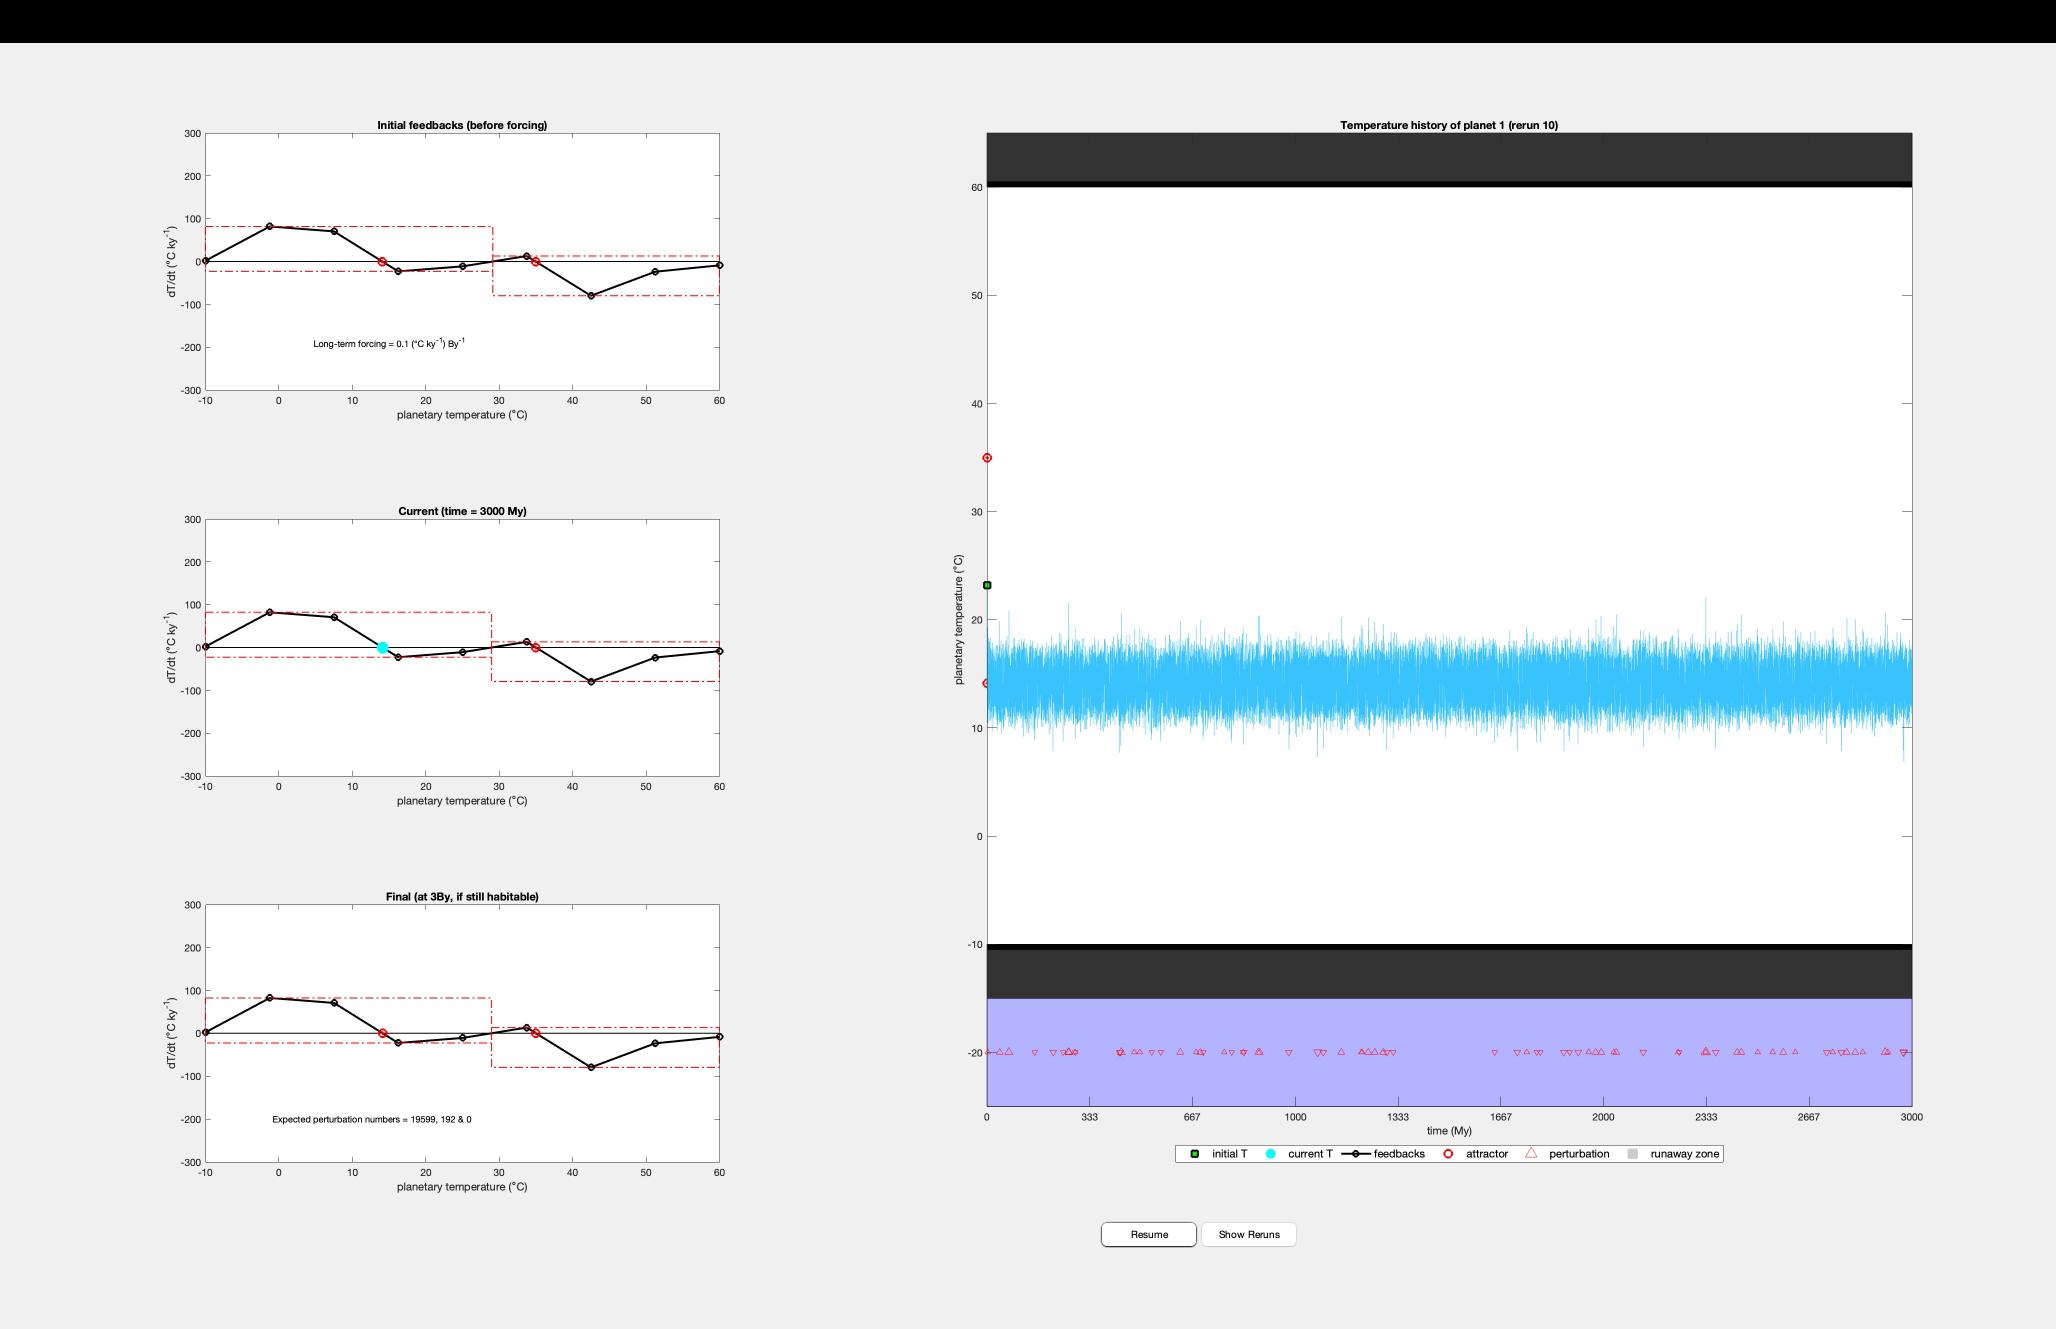Image resolution: width=2056 pixels, height=1329 pixels.
Task: Click 'planetary temperature (°C)' label under Final plot
Action: pyautogui.click(x=462, y=1187)
